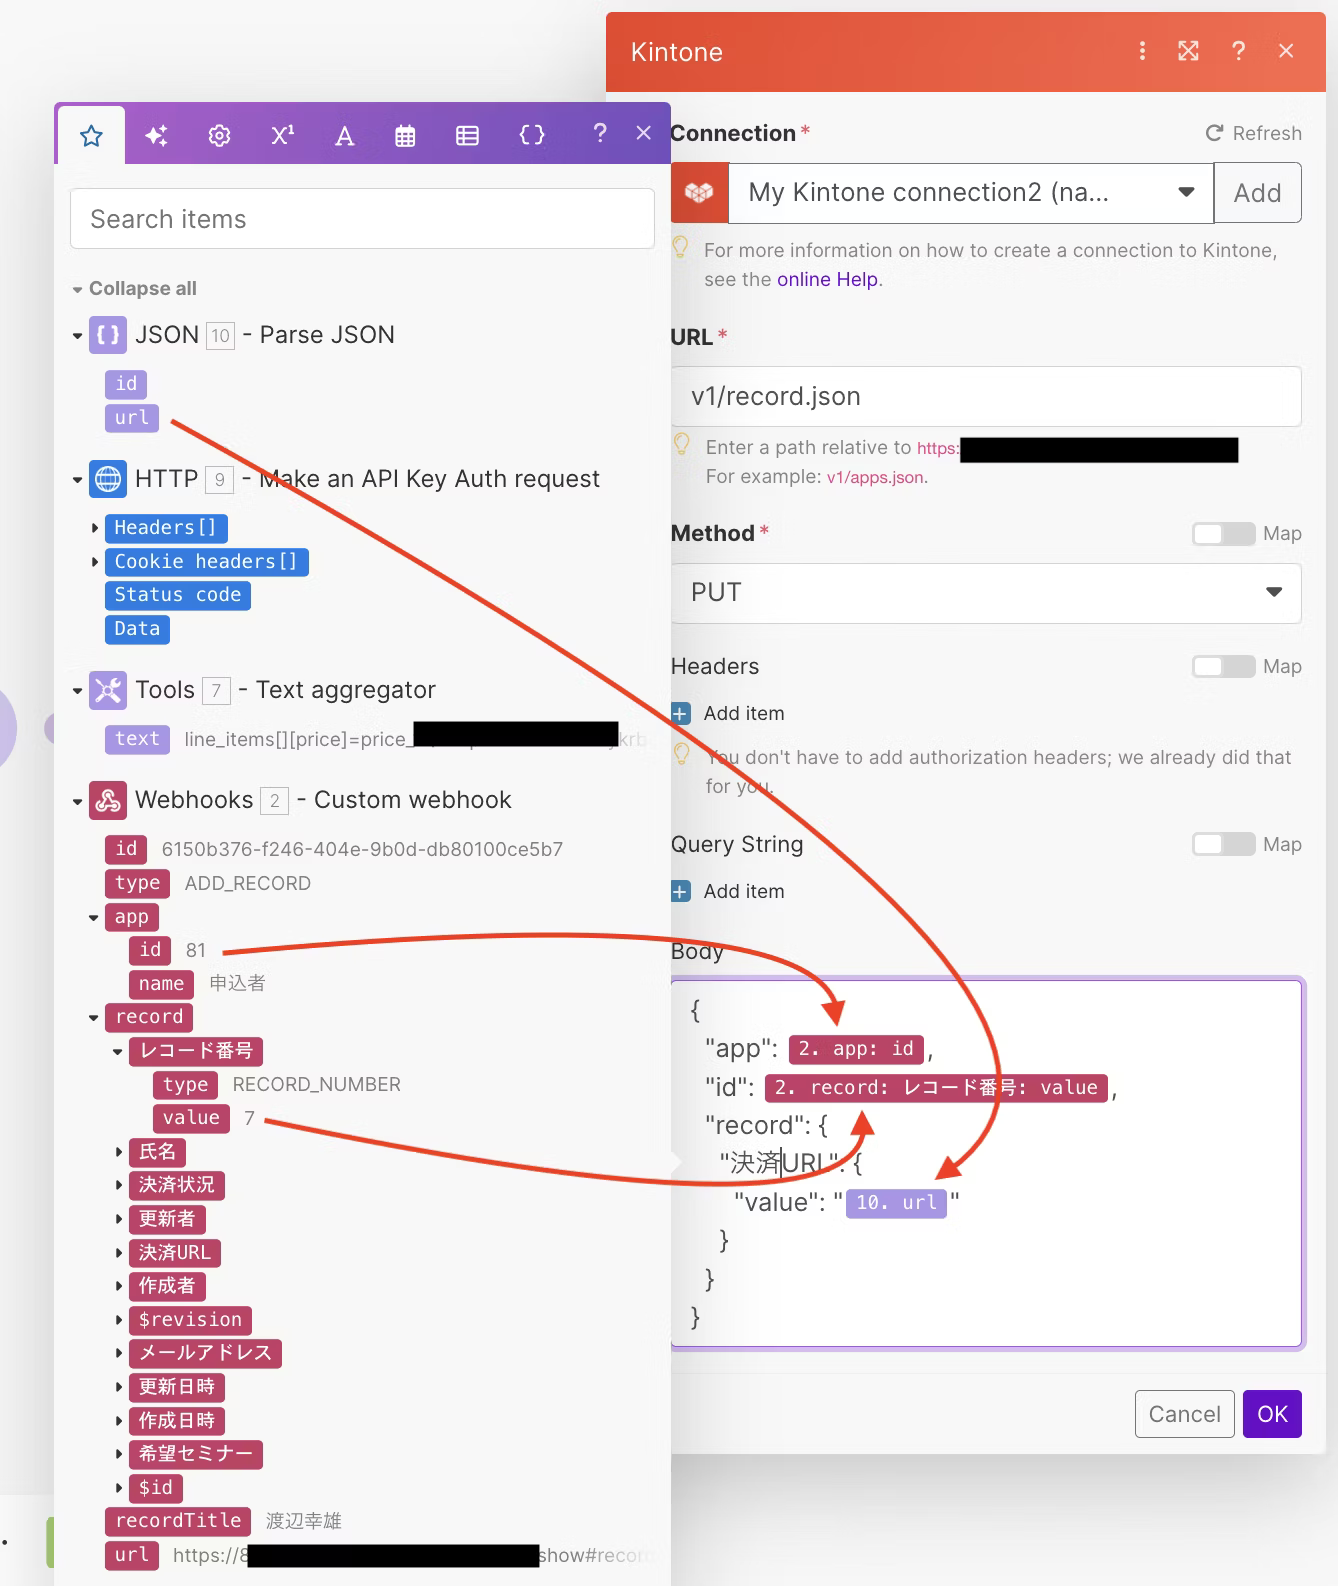Screen dimensions: 1338x1586
Task: Click OK to save module
Action: tap(1272, 1414)
